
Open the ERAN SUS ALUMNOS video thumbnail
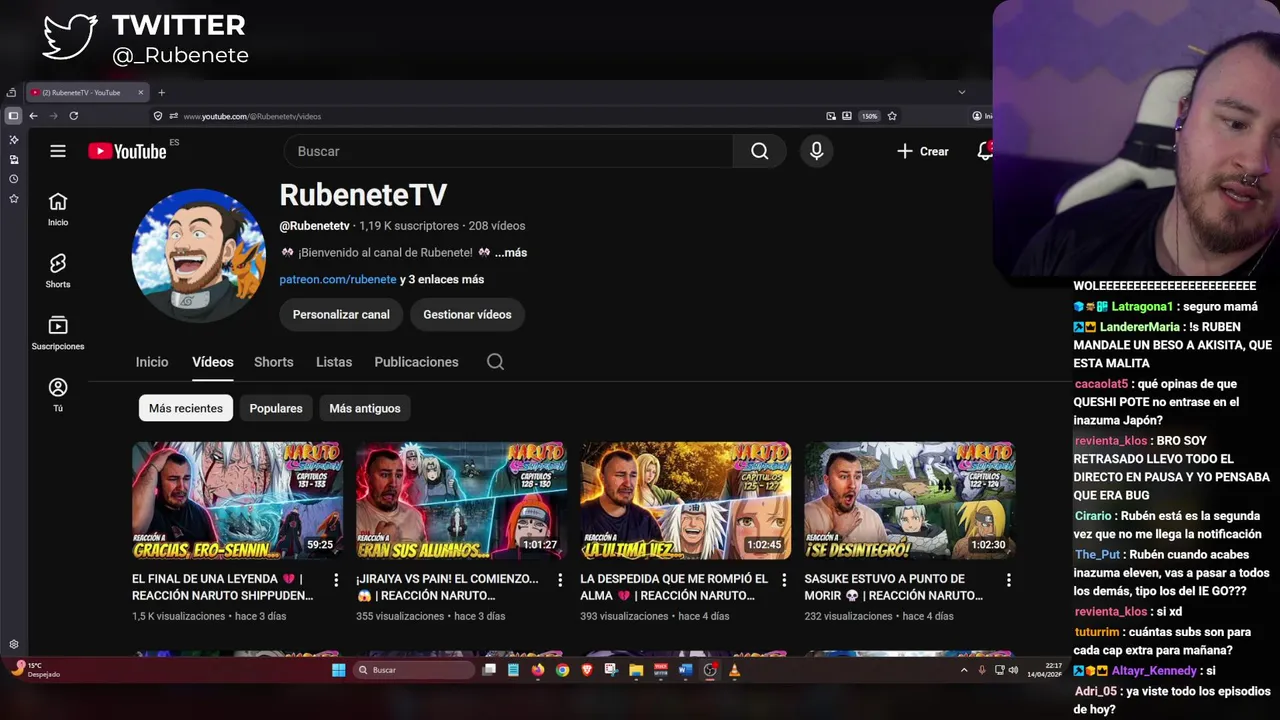pos(461,500)
